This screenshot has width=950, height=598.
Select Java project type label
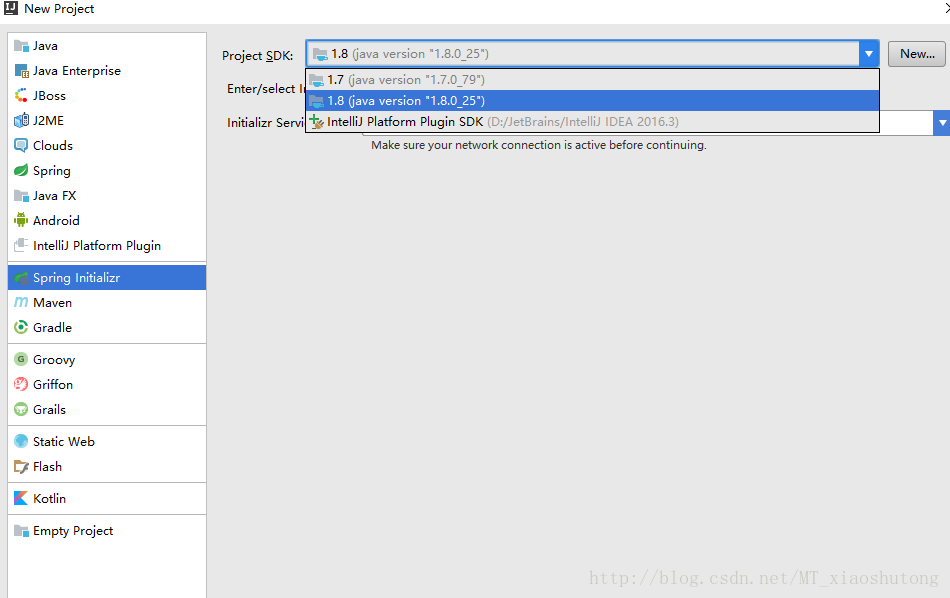coord(45,46)
